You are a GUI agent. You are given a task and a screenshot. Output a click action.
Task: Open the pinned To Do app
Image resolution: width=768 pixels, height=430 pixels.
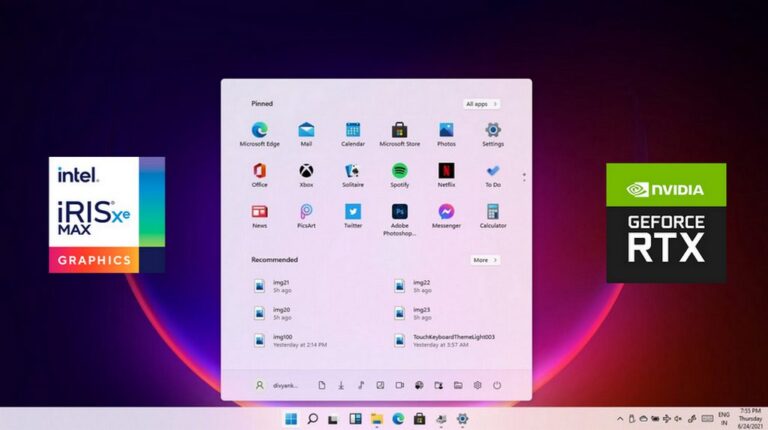[x=493, y=175]
